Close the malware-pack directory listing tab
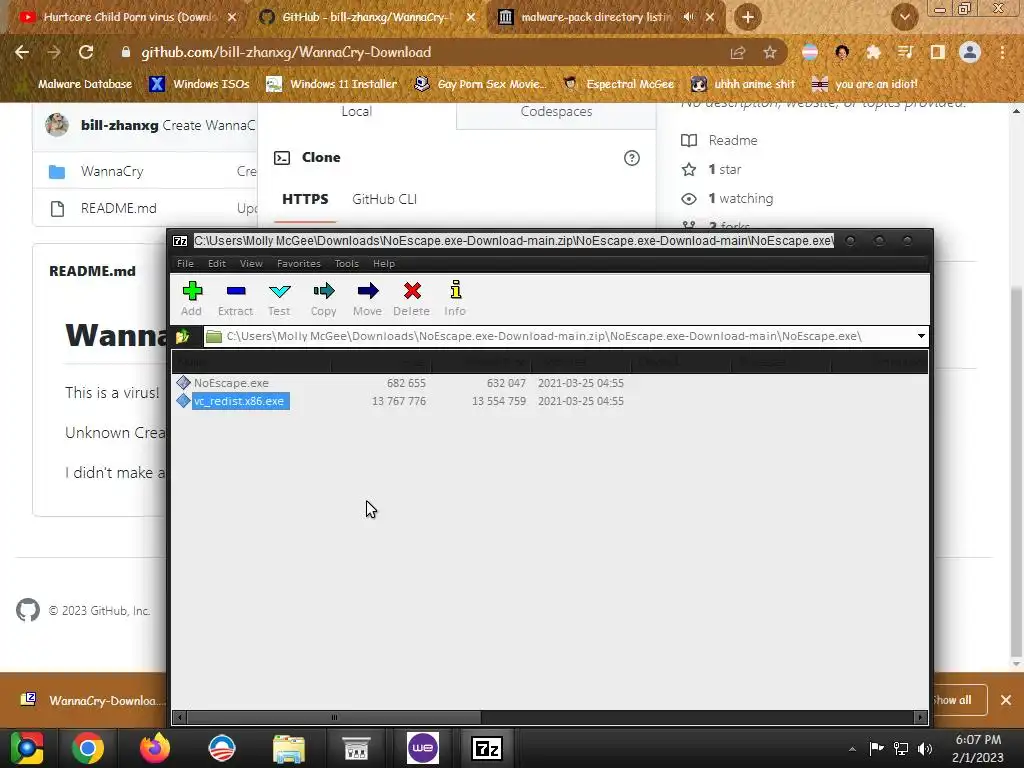Viewport: 1024px width, 768px height. point(710,17)
